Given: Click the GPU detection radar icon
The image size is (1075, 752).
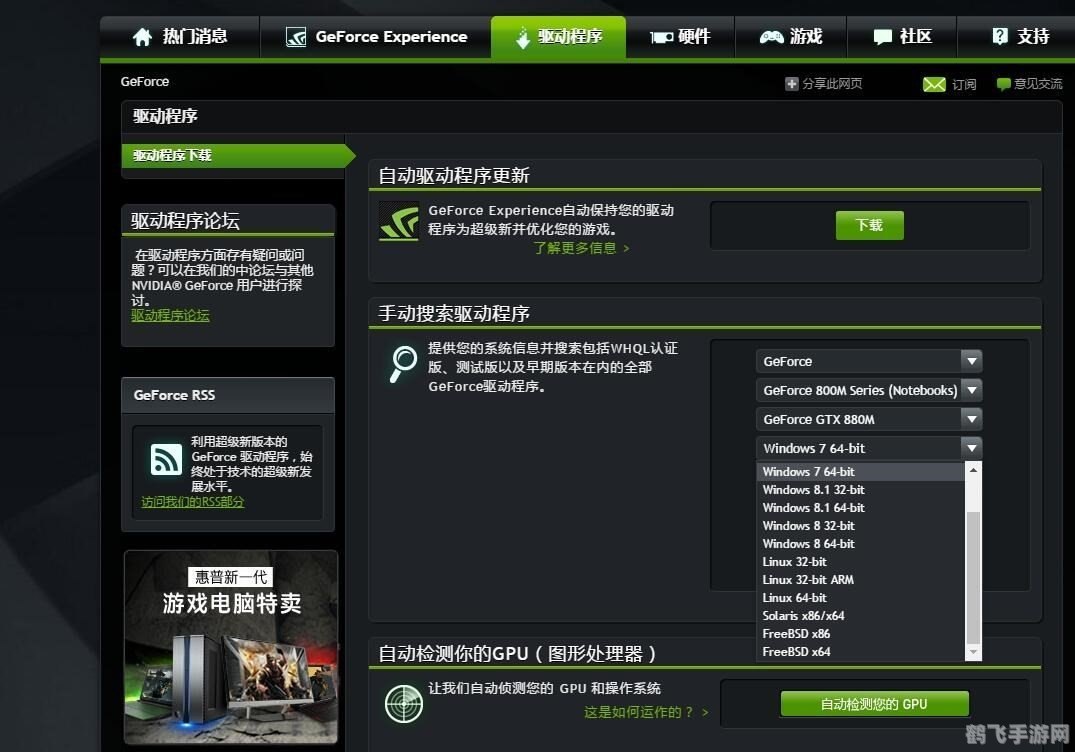Looking at the screenshot, I should coord(403,704).
